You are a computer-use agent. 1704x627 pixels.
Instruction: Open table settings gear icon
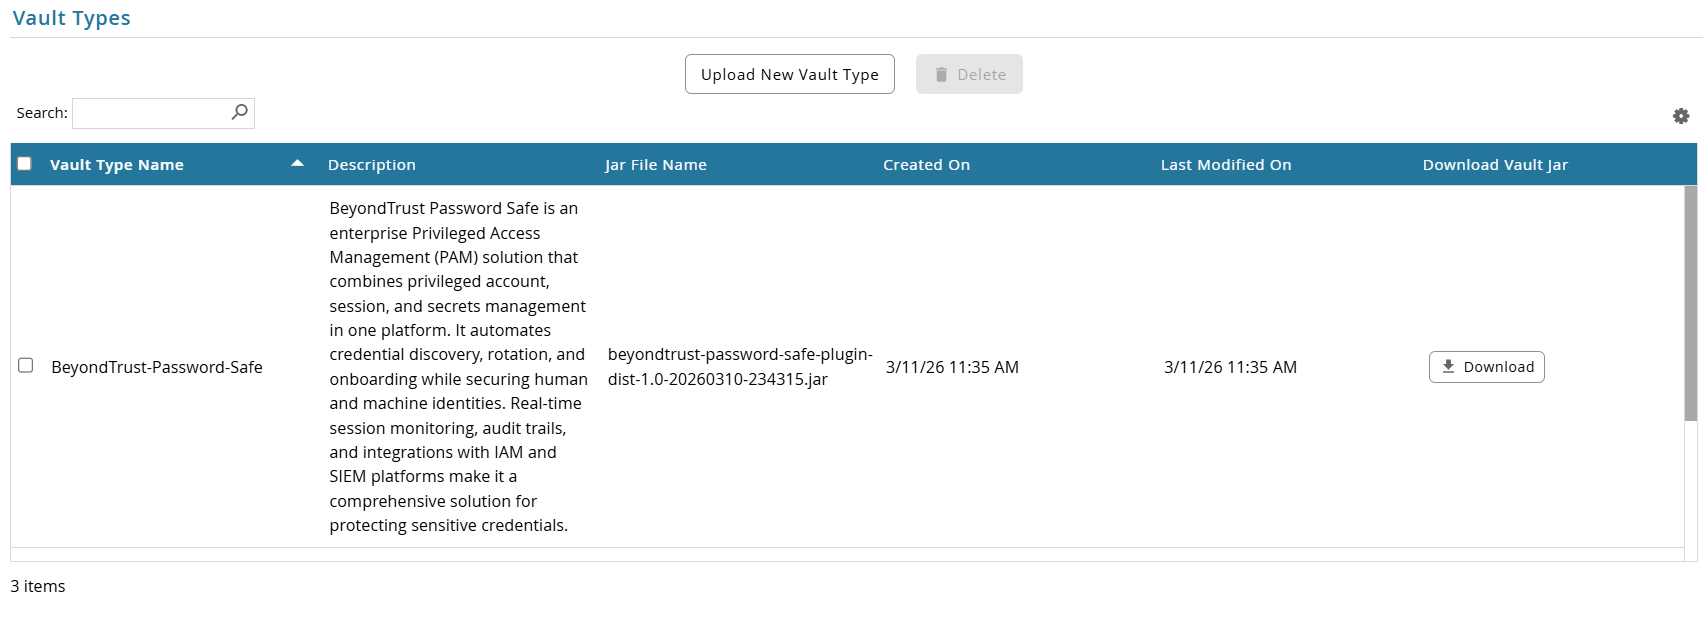[x=1681, y=116]
